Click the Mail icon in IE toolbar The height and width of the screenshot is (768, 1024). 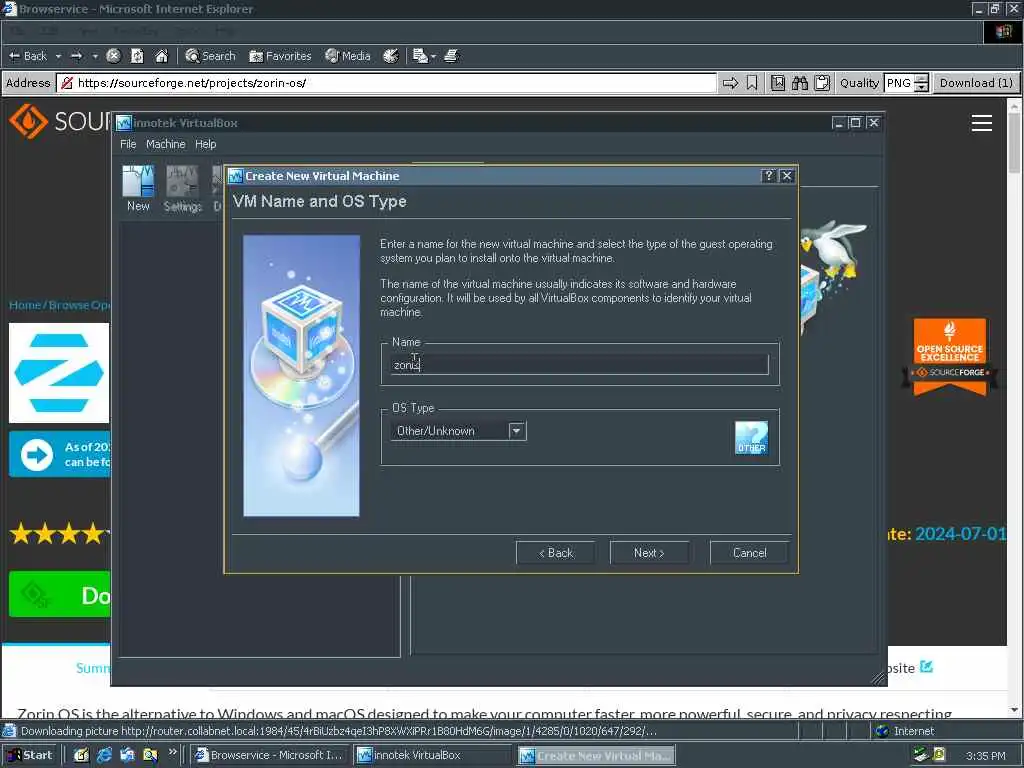(x=420, y=56)
